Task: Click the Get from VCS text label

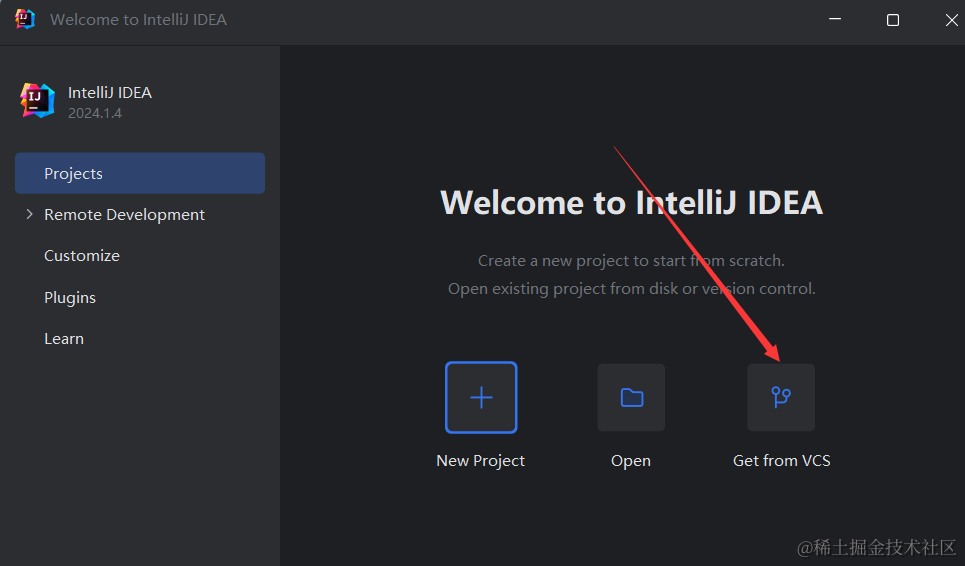Action: (781, 461)
